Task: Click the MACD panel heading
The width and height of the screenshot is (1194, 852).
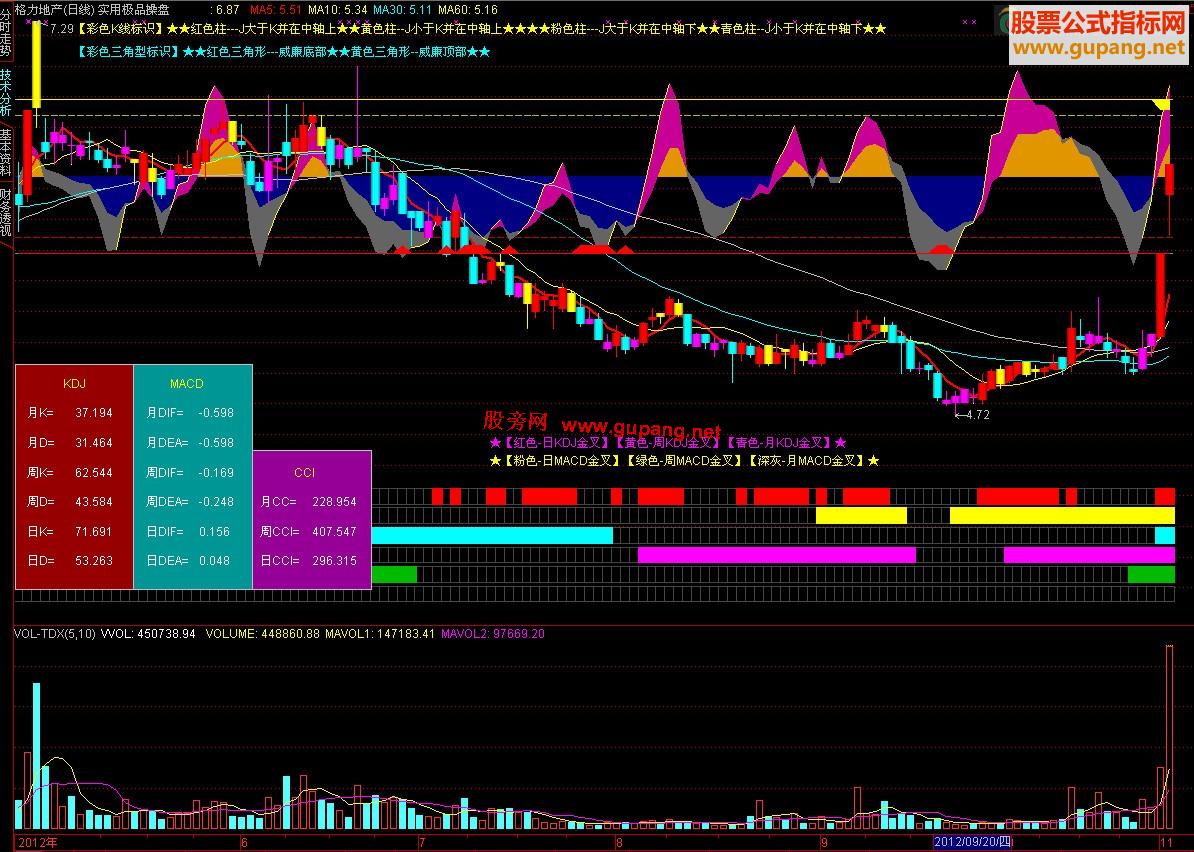Action: [x=187, y=384]
